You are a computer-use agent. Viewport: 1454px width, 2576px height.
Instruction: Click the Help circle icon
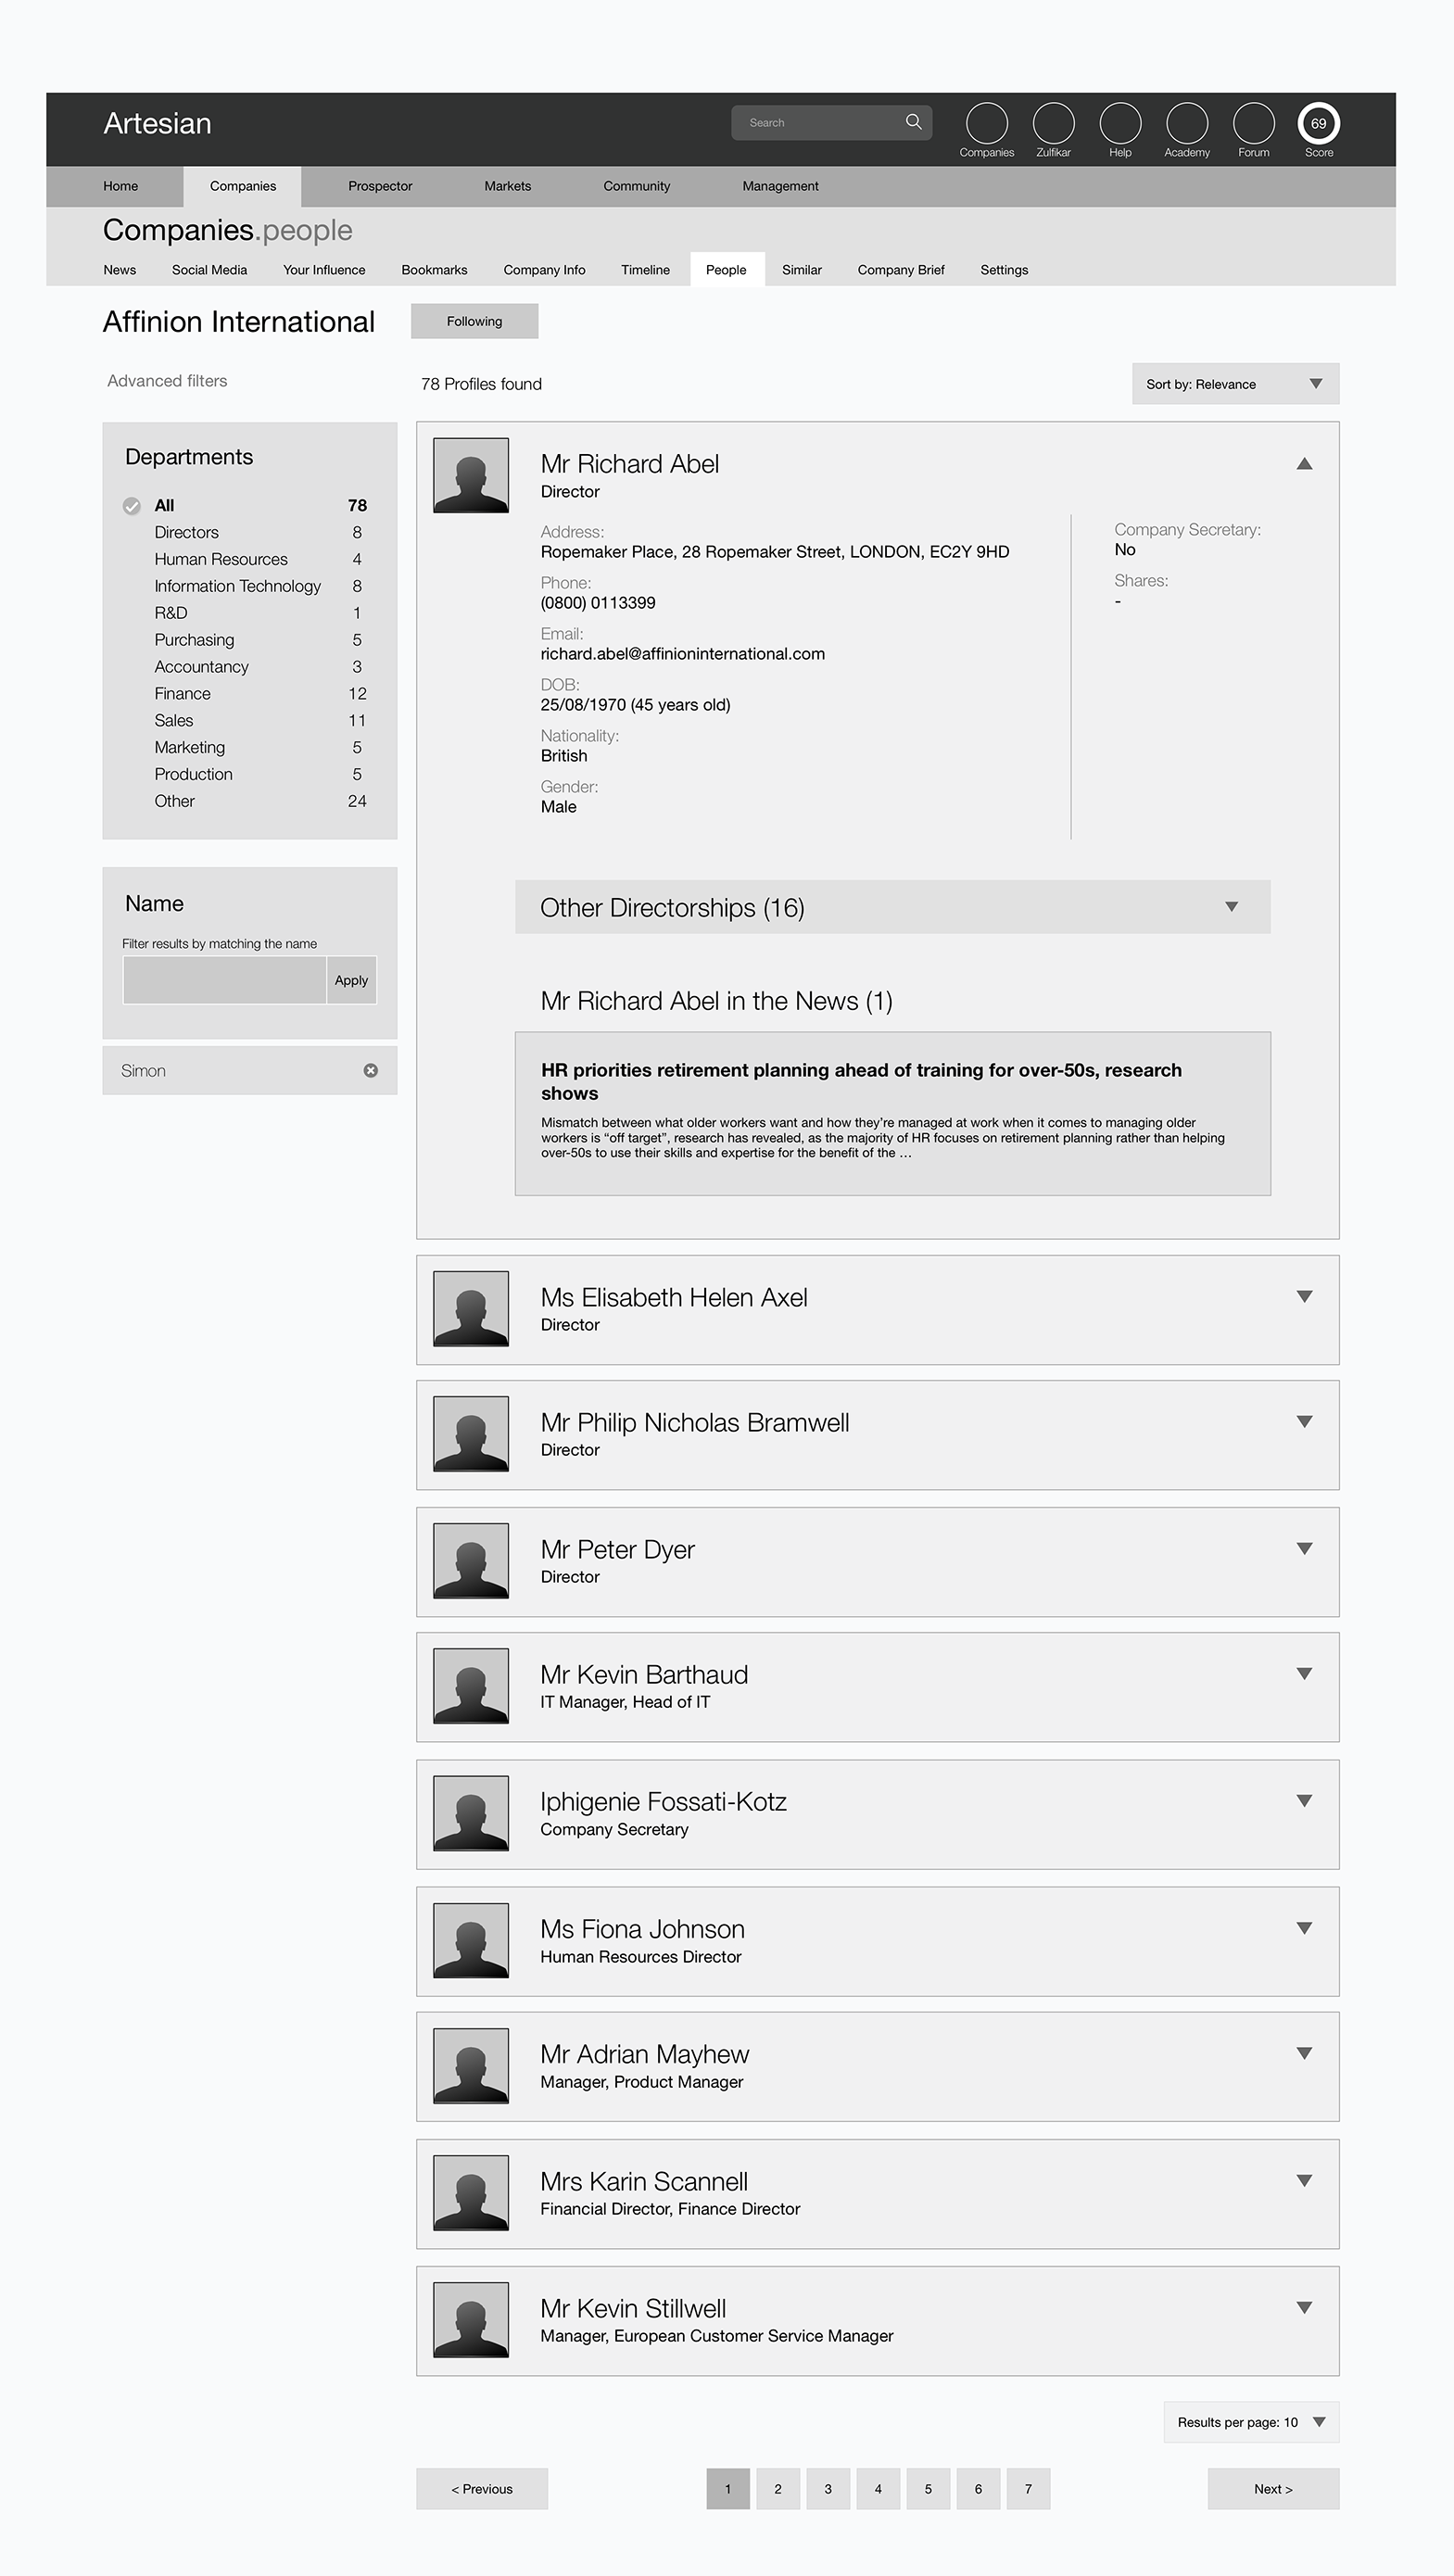(1120, 123)
